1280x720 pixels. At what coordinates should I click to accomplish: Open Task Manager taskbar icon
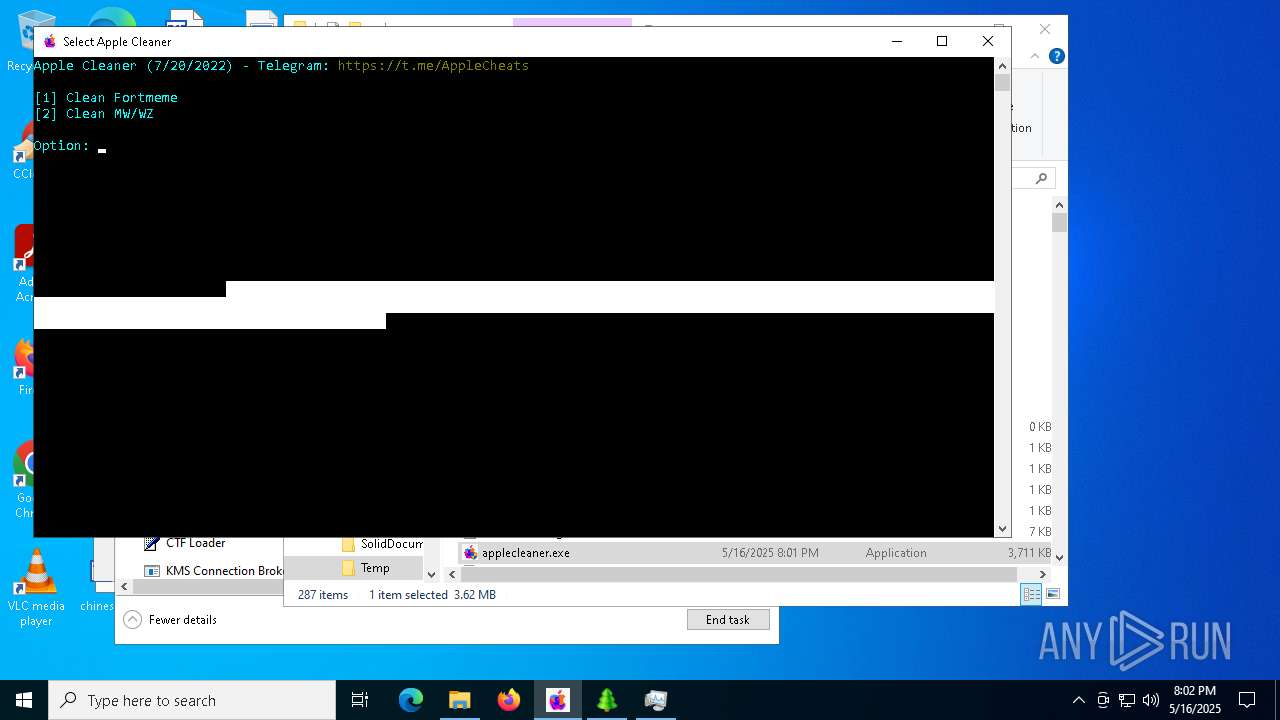pos(655,700)
